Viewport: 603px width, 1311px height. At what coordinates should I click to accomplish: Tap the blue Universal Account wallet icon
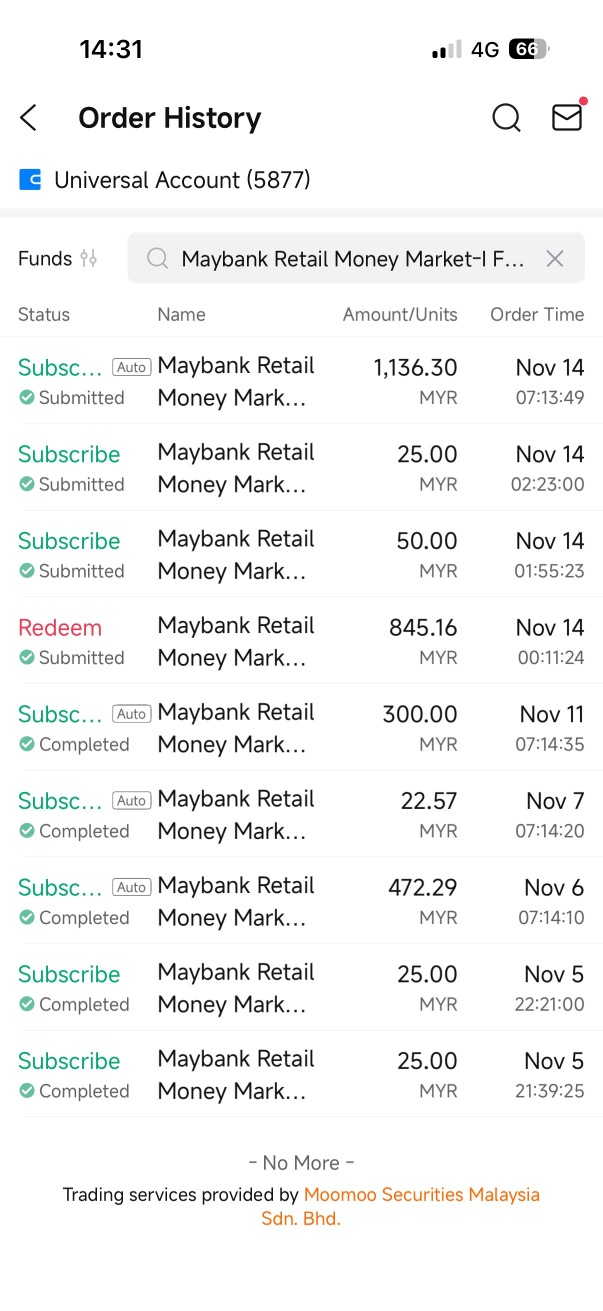[30, 180]
